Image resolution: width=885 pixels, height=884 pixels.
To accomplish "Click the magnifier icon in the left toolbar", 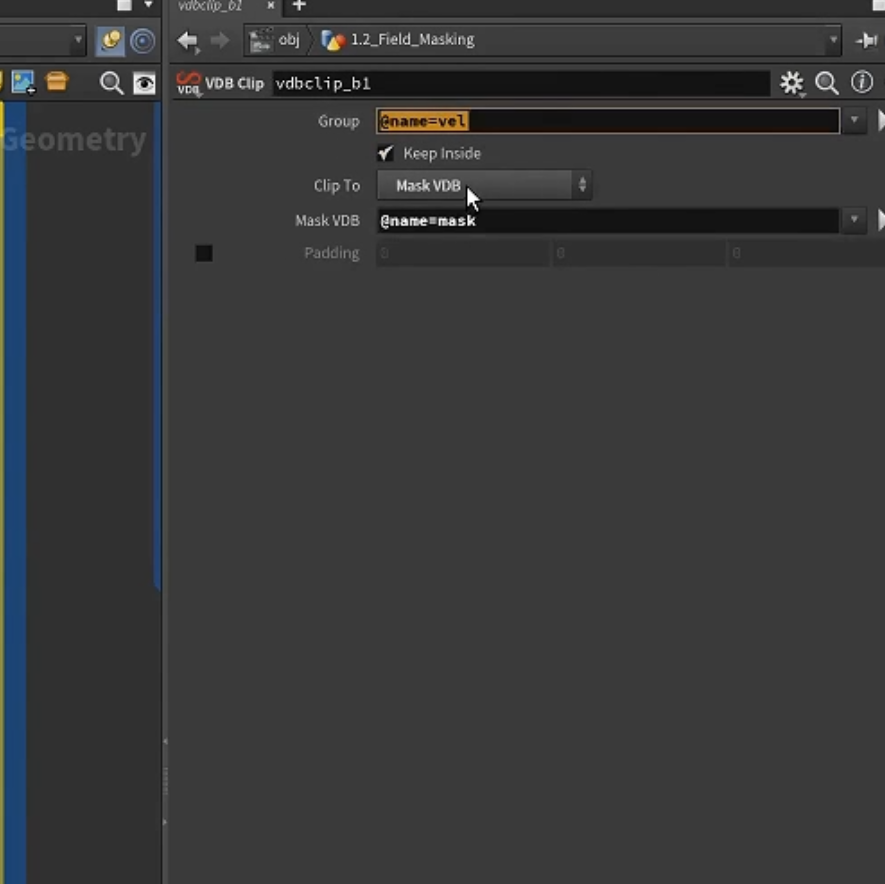I will pyautogui.click(x=111, y=83).
